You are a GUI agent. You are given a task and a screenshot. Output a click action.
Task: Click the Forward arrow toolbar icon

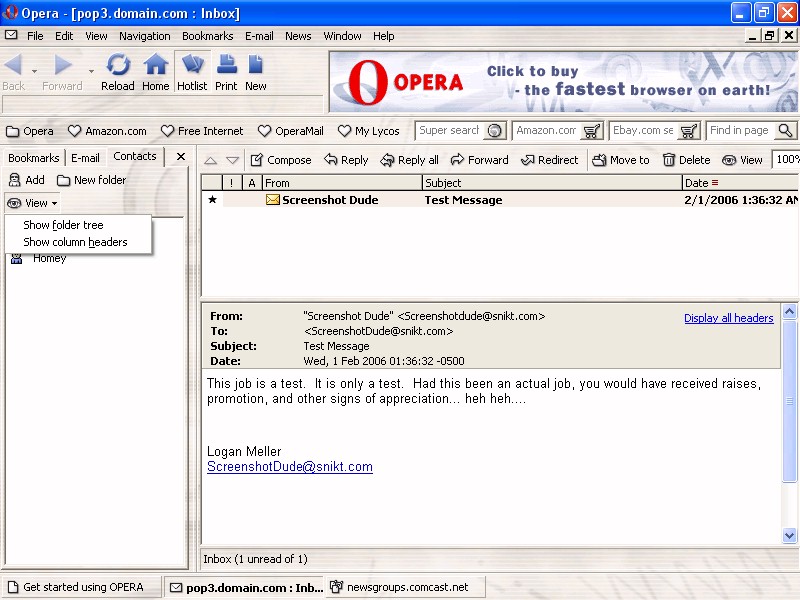coord(63,65)
